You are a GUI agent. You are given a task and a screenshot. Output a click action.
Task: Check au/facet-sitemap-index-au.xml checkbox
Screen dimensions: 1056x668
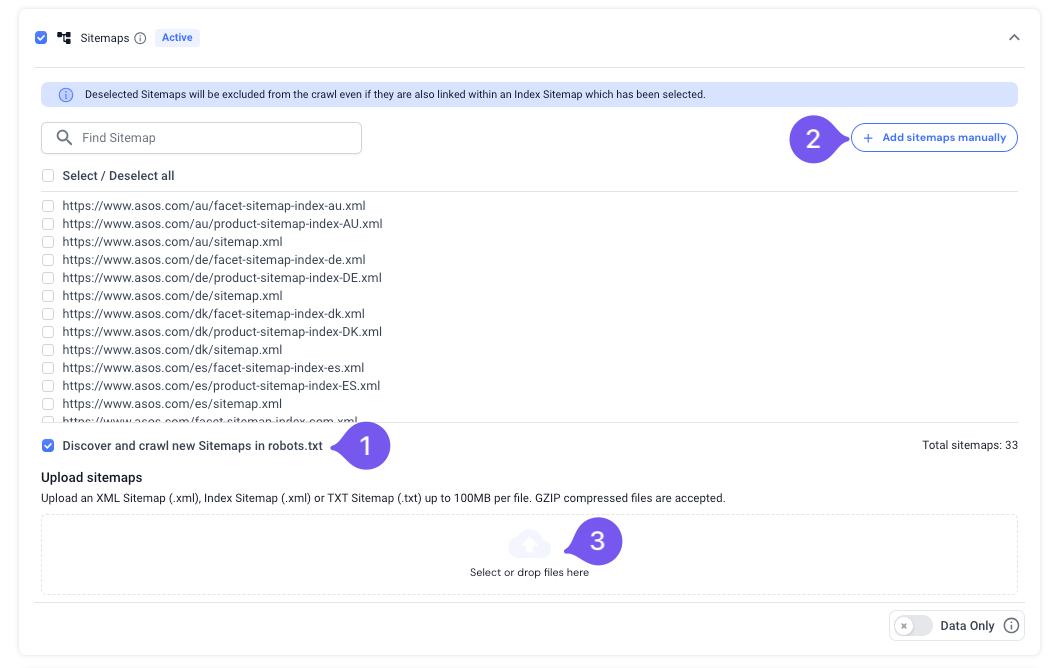(48, 206)
